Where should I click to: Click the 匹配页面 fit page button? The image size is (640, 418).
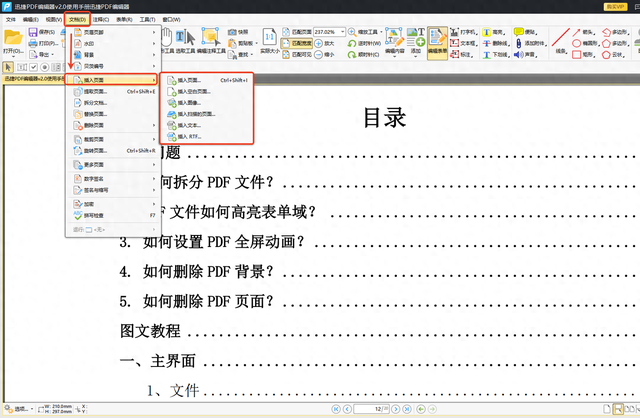point(297,32)
